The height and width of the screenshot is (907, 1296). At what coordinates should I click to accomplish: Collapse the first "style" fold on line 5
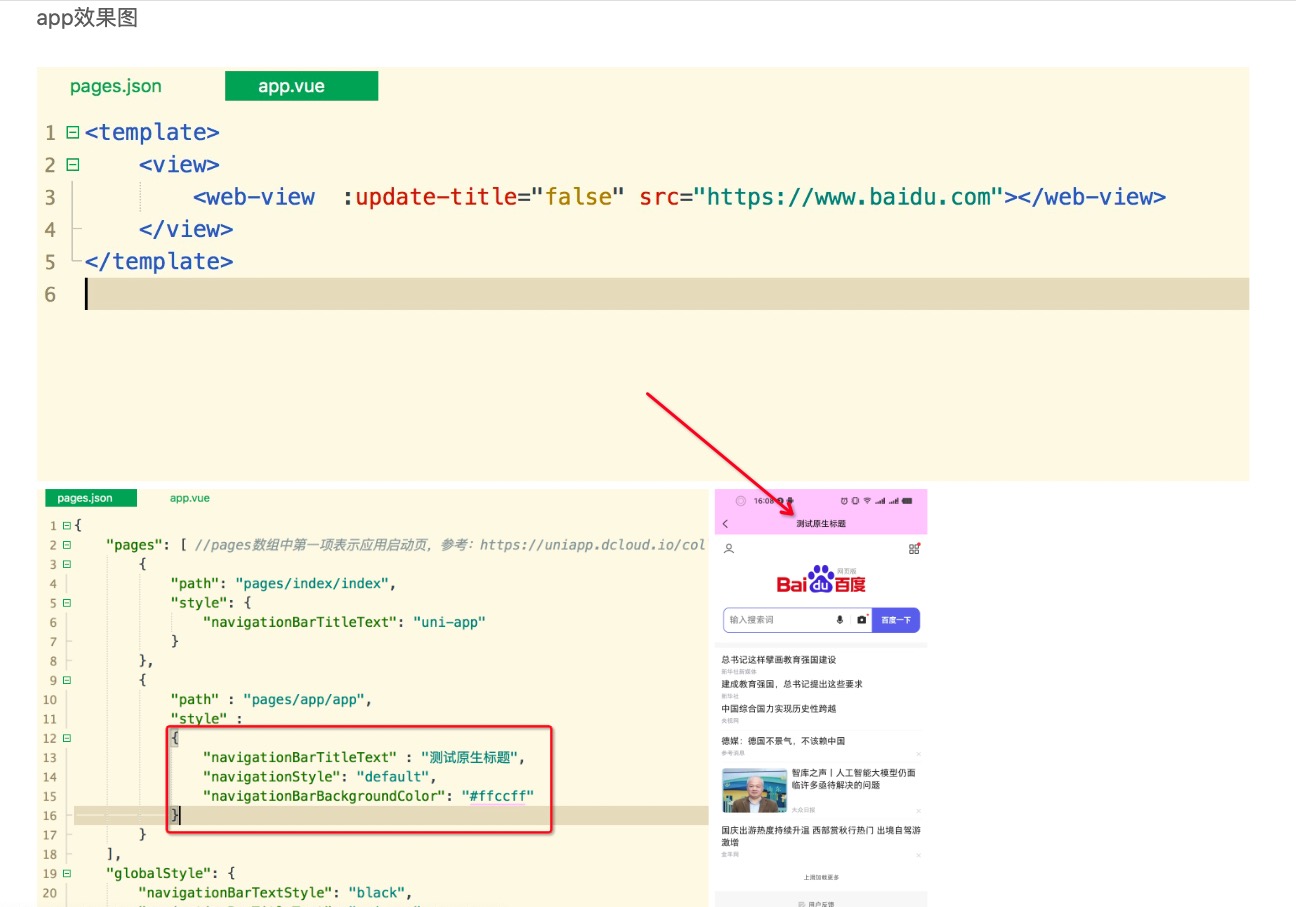pyautogui.click(x=67, y=603)
